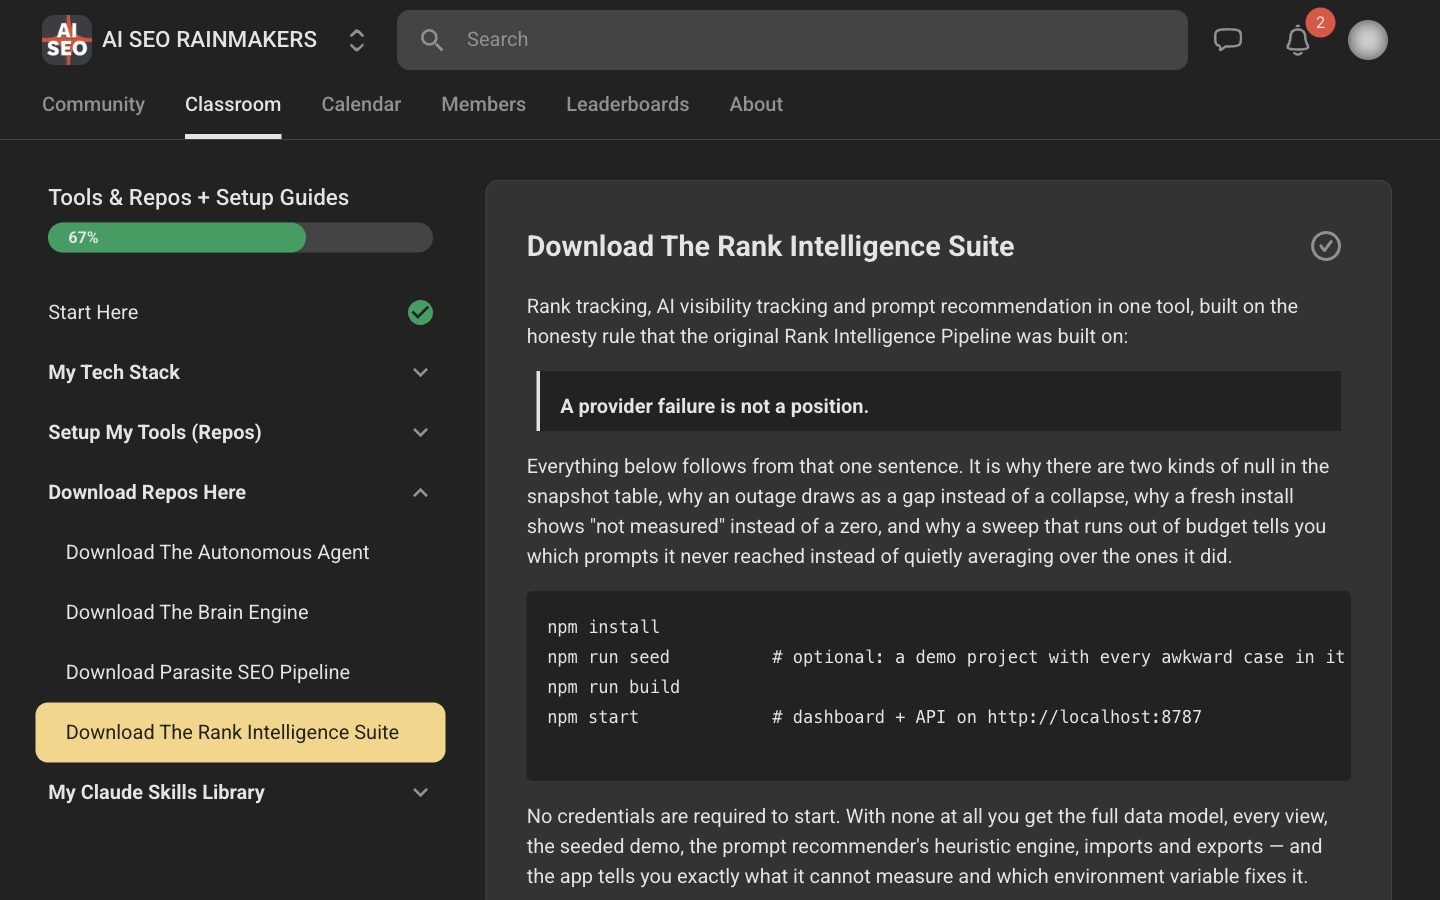Expand the My Tech Stack section

(420, 372)
